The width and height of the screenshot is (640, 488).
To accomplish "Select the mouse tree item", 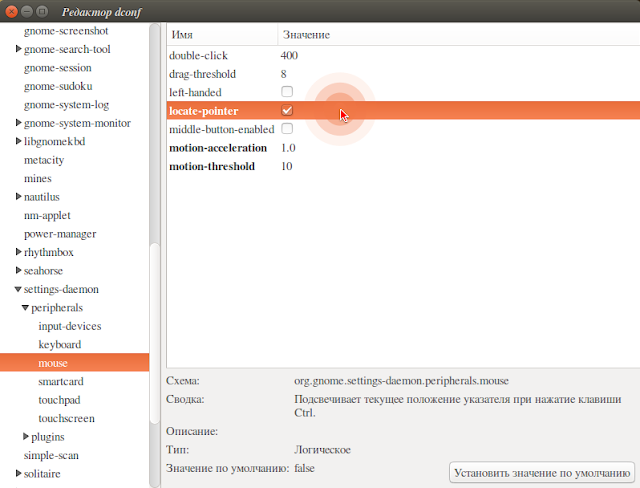I will pos(74,363).
